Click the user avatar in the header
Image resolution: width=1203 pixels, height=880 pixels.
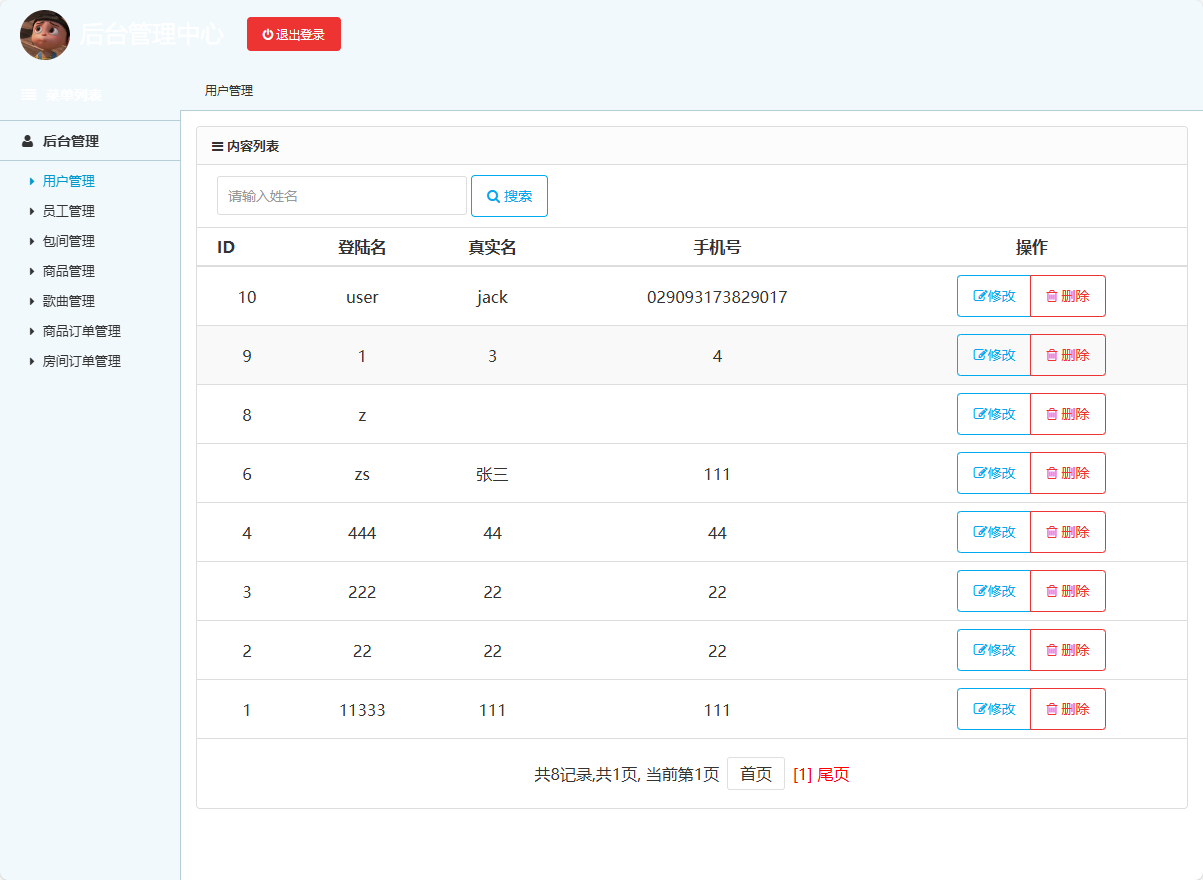pyautogui.click(x=44, y=35)
